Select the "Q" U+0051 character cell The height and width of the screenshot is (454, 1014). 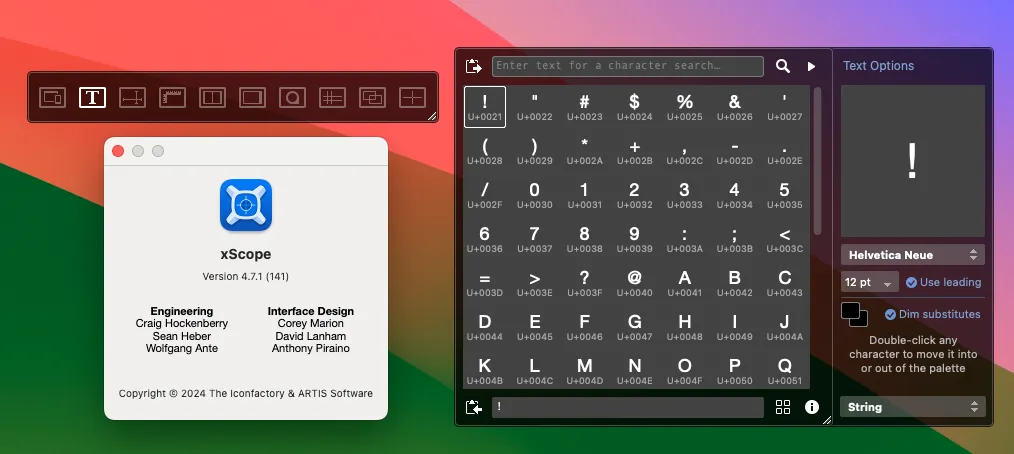tap(784, 370)
